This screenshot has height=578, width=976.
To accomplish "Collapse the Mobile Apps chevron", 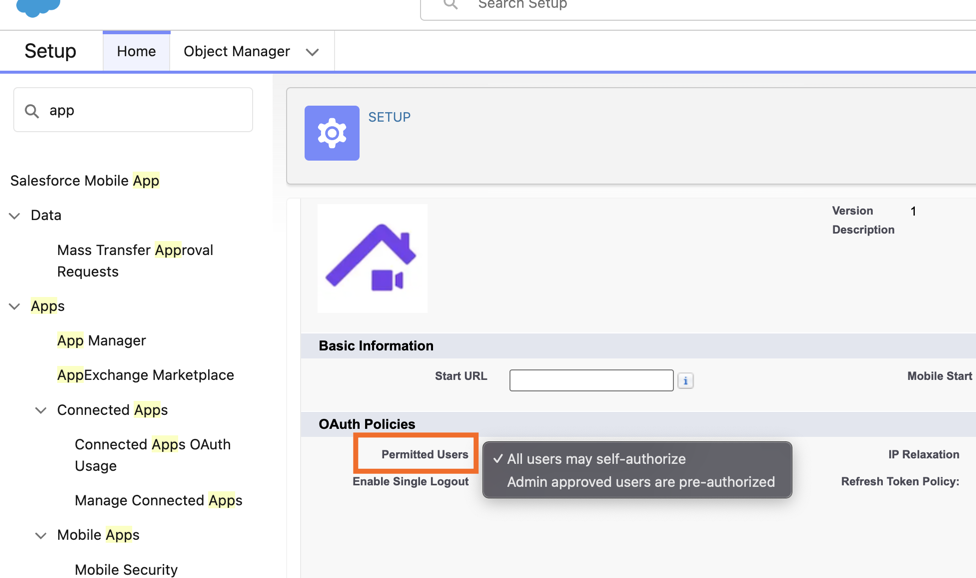I will click(x=40, y=535).
